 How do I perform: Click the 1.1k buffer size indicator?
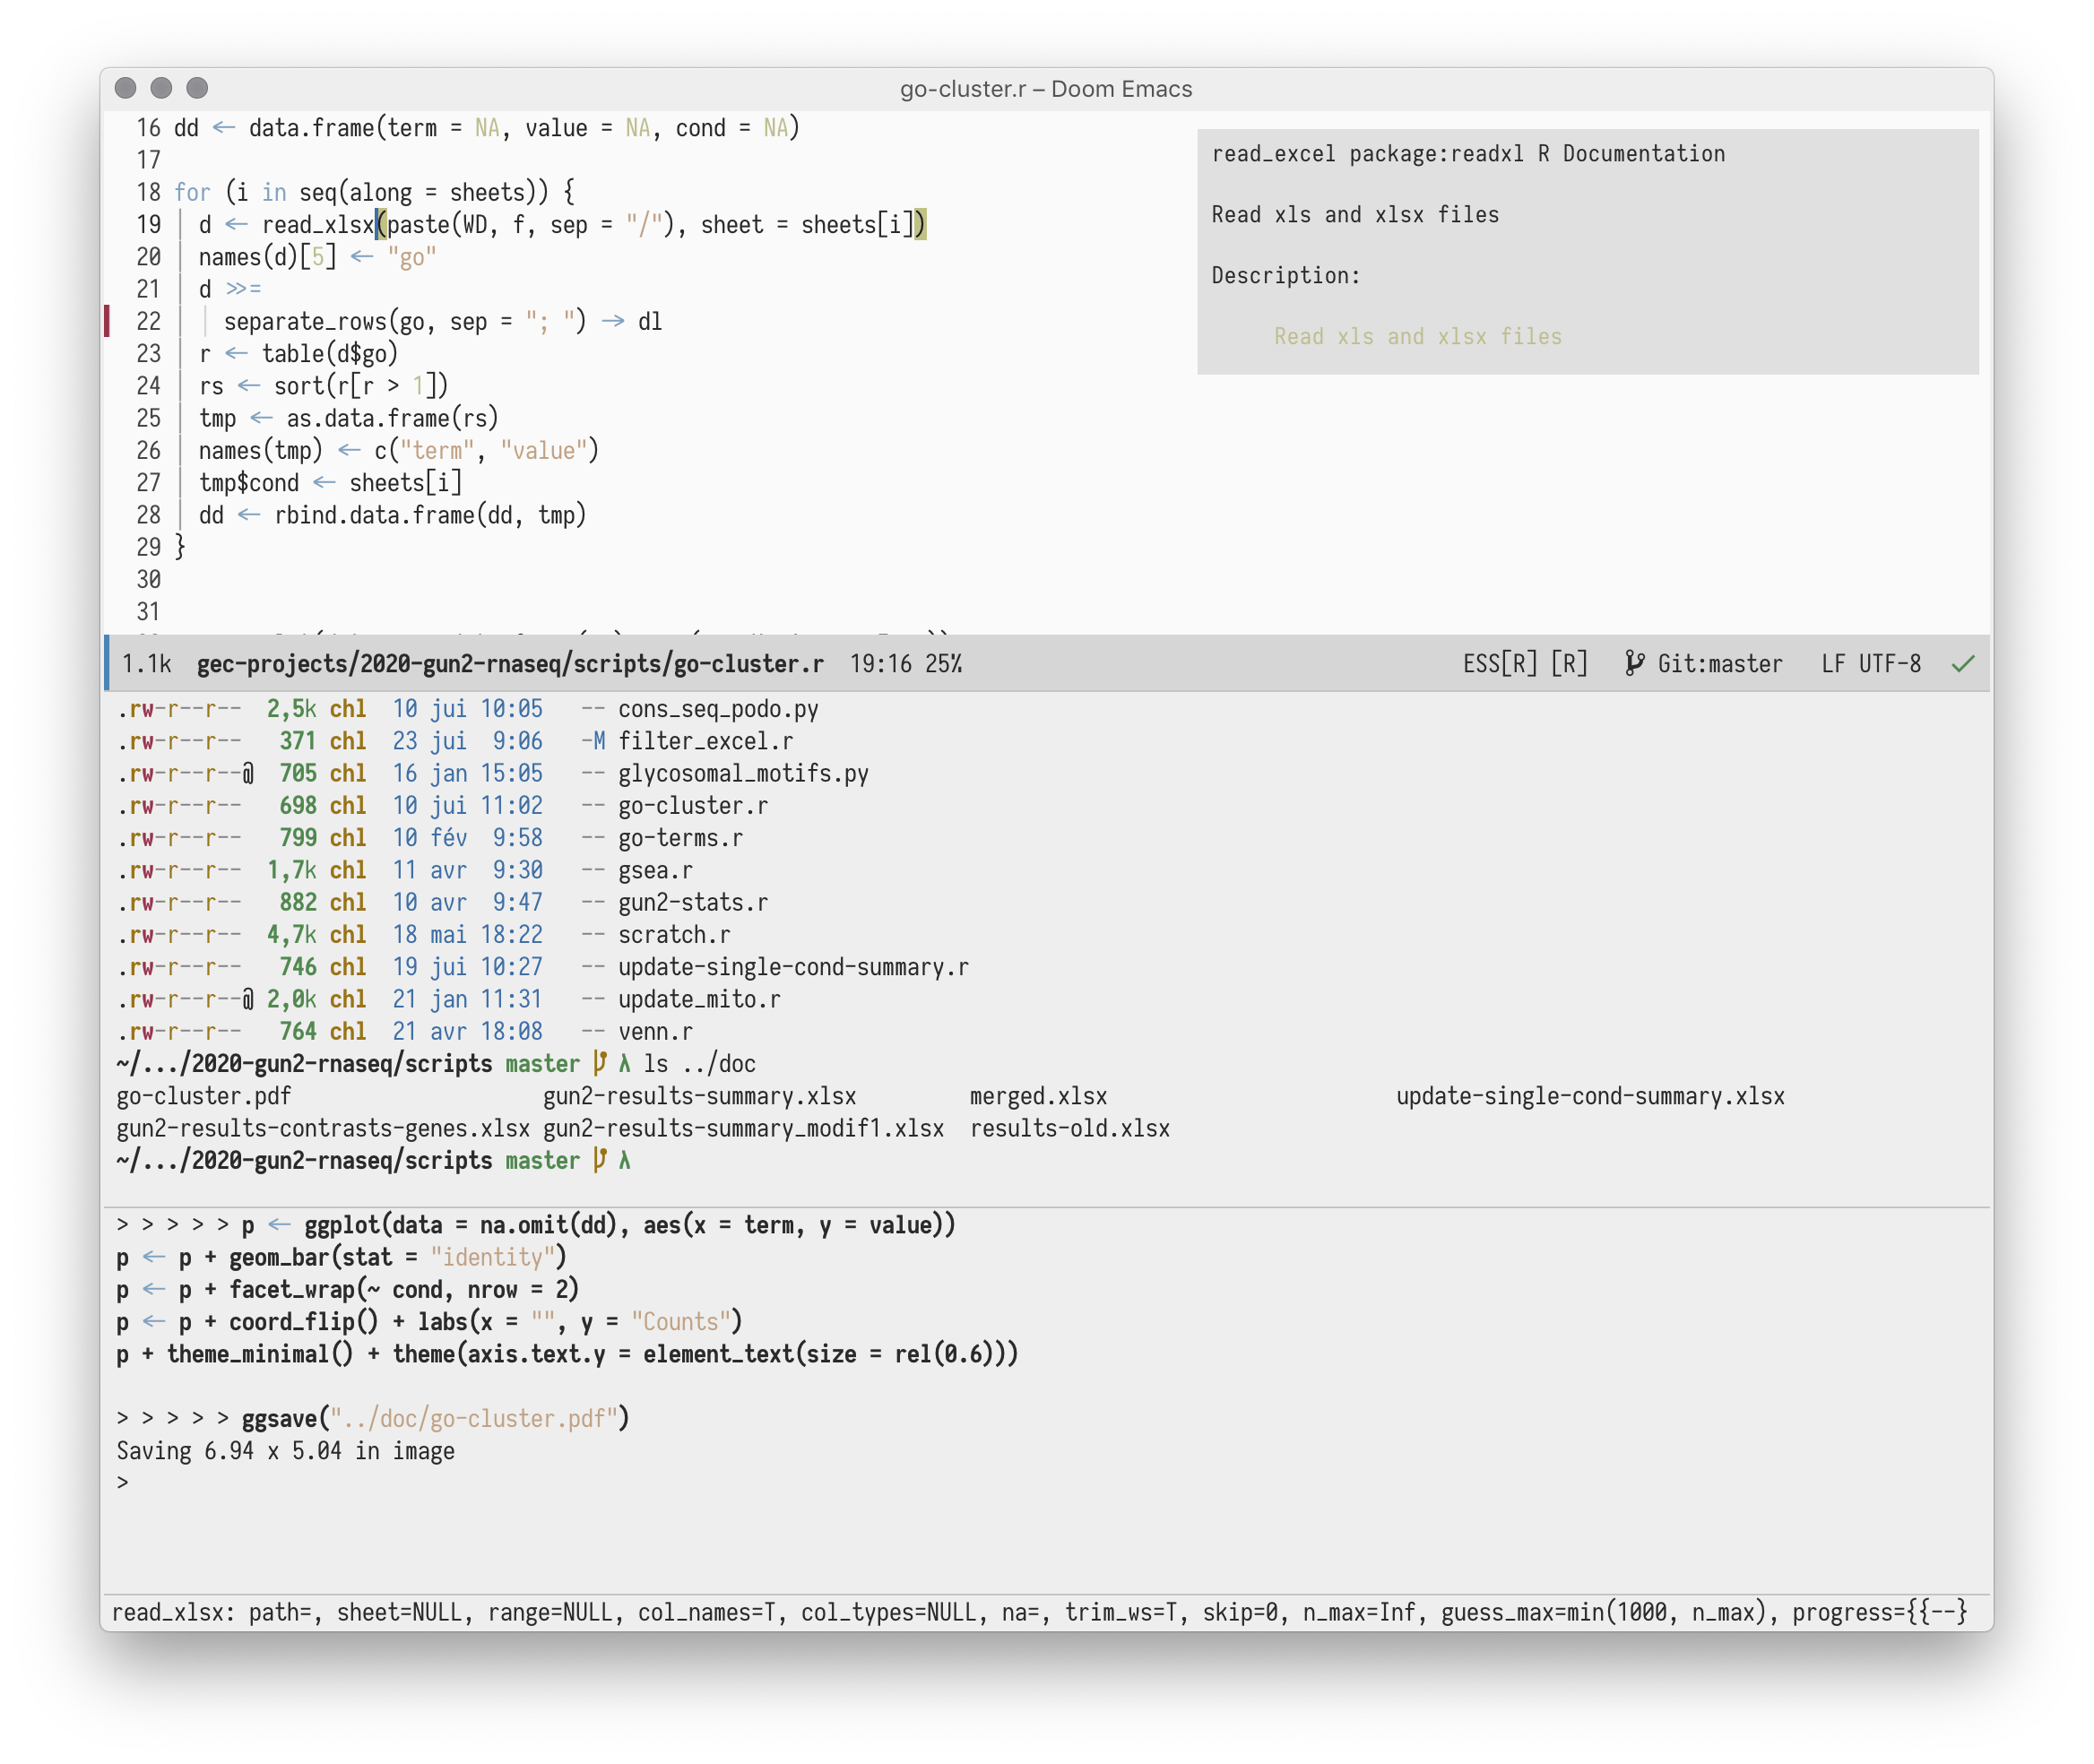(146, 664)
